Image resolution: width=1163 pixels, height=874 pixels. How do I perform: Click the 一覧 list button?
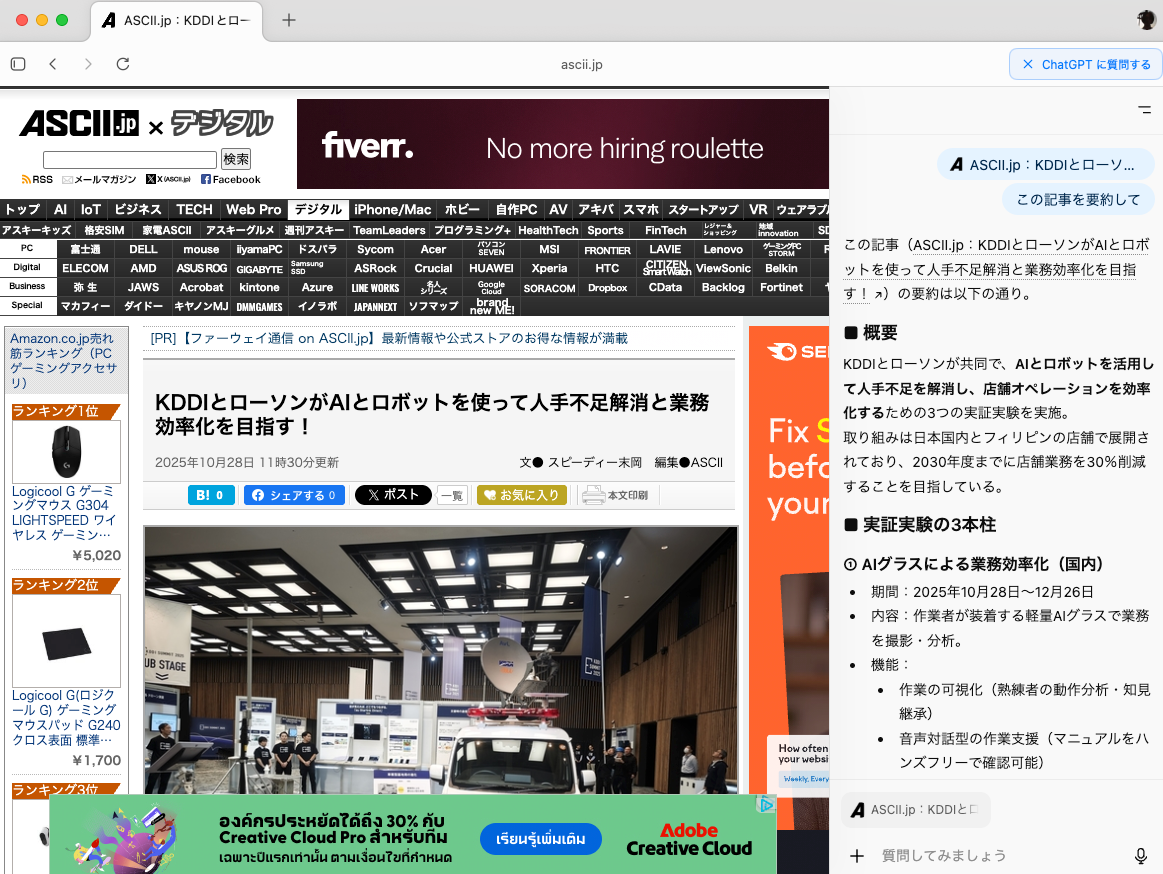pos(452,496)
